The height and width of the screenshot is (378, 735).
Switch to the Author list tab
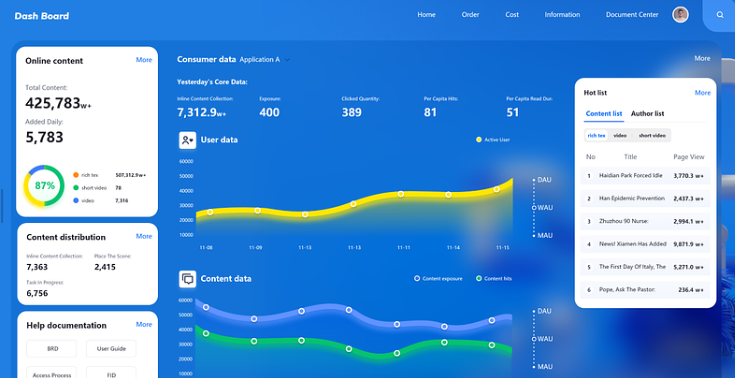pyautogui.click(x=647, y=113)
